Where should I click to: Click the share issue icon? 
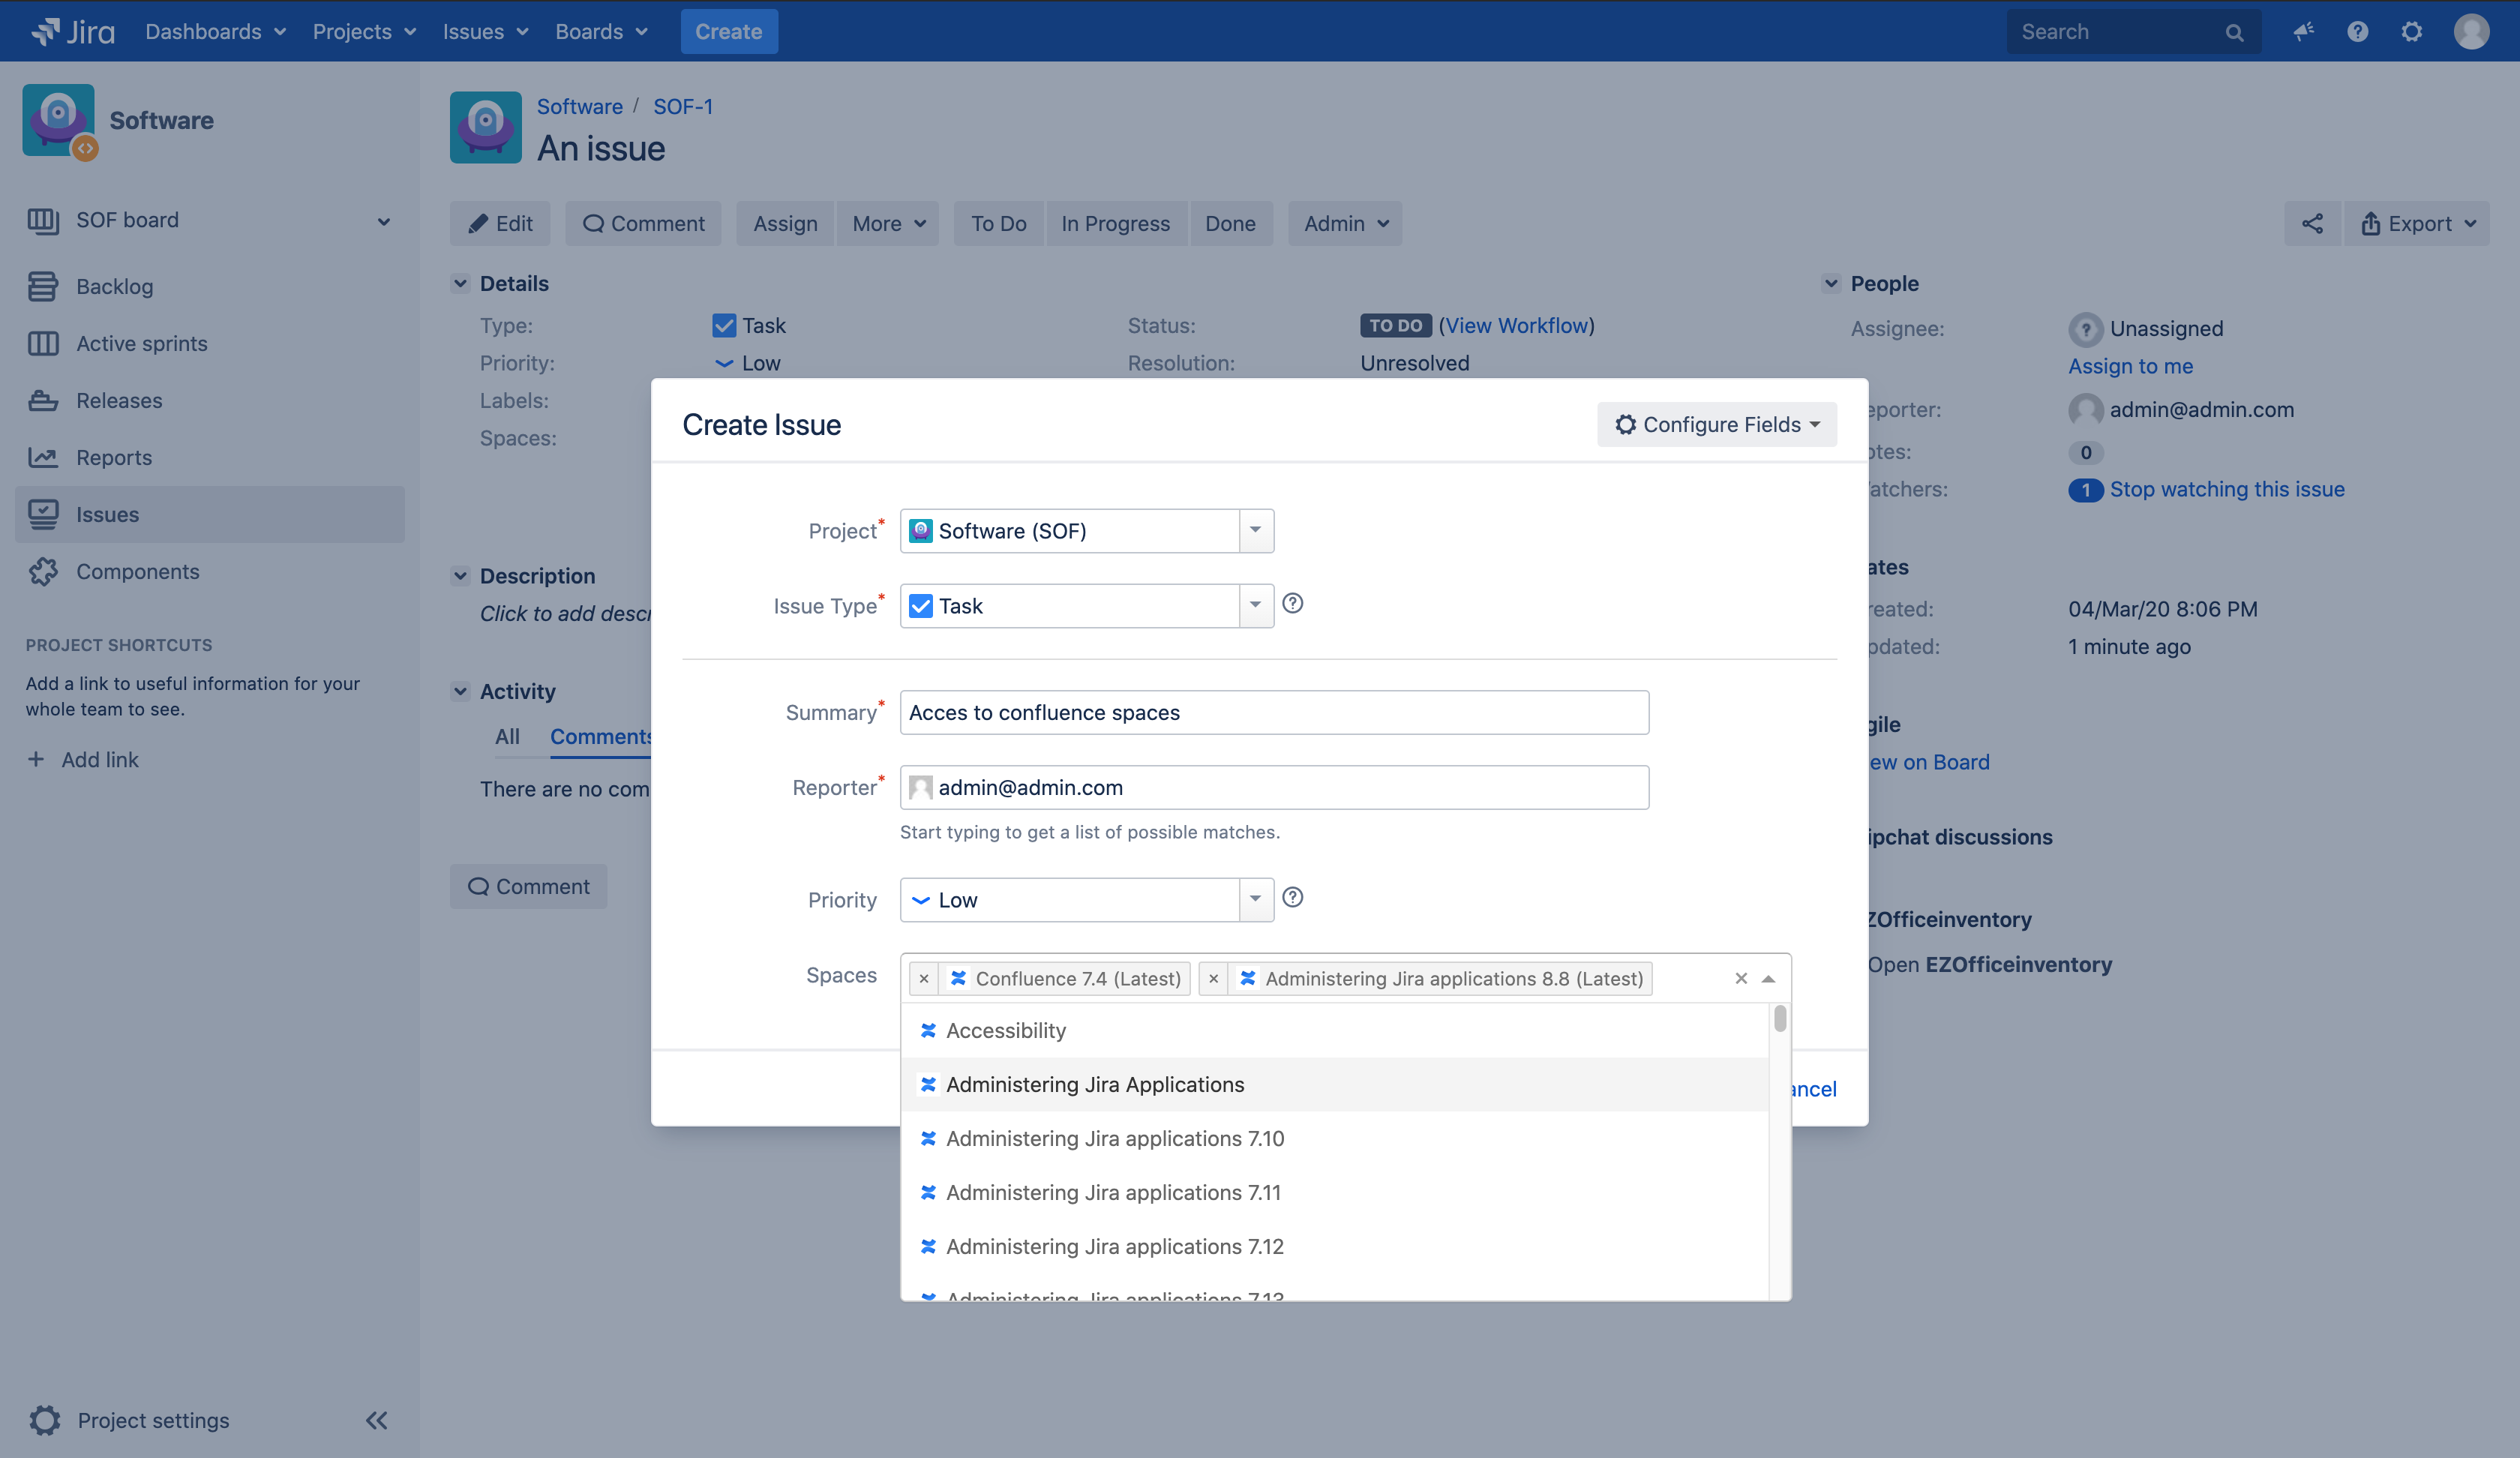coord(2312,223)
